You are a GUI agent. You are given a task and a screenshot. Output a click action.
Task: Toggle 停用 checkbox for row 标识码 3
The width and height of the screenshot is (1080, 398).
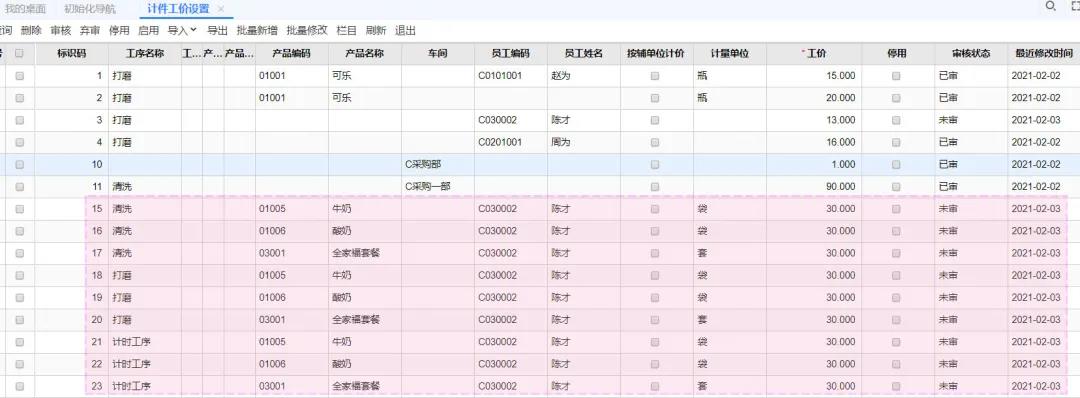coord(896,121)
